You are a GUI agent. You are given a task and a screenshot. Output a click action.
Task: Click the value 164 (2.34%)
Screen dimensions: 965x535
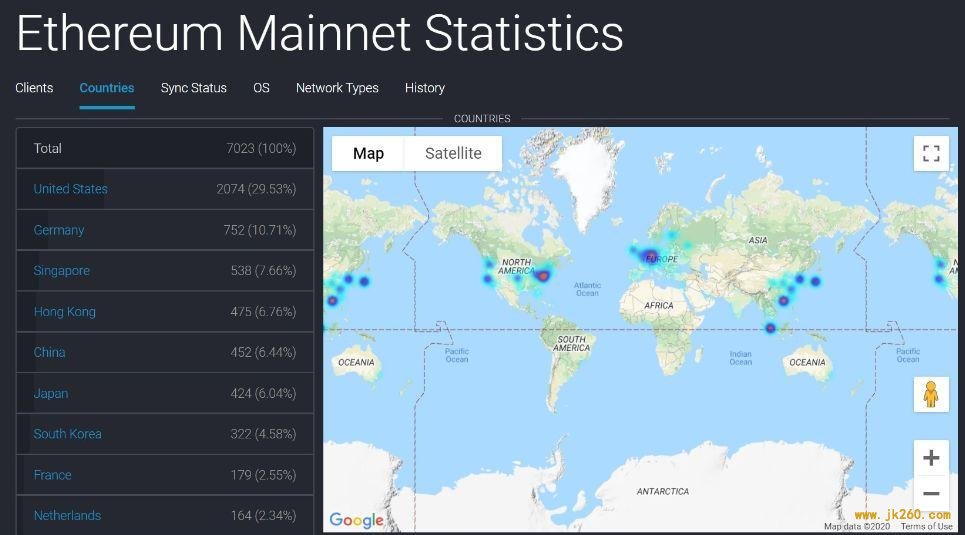coord(263,515)
